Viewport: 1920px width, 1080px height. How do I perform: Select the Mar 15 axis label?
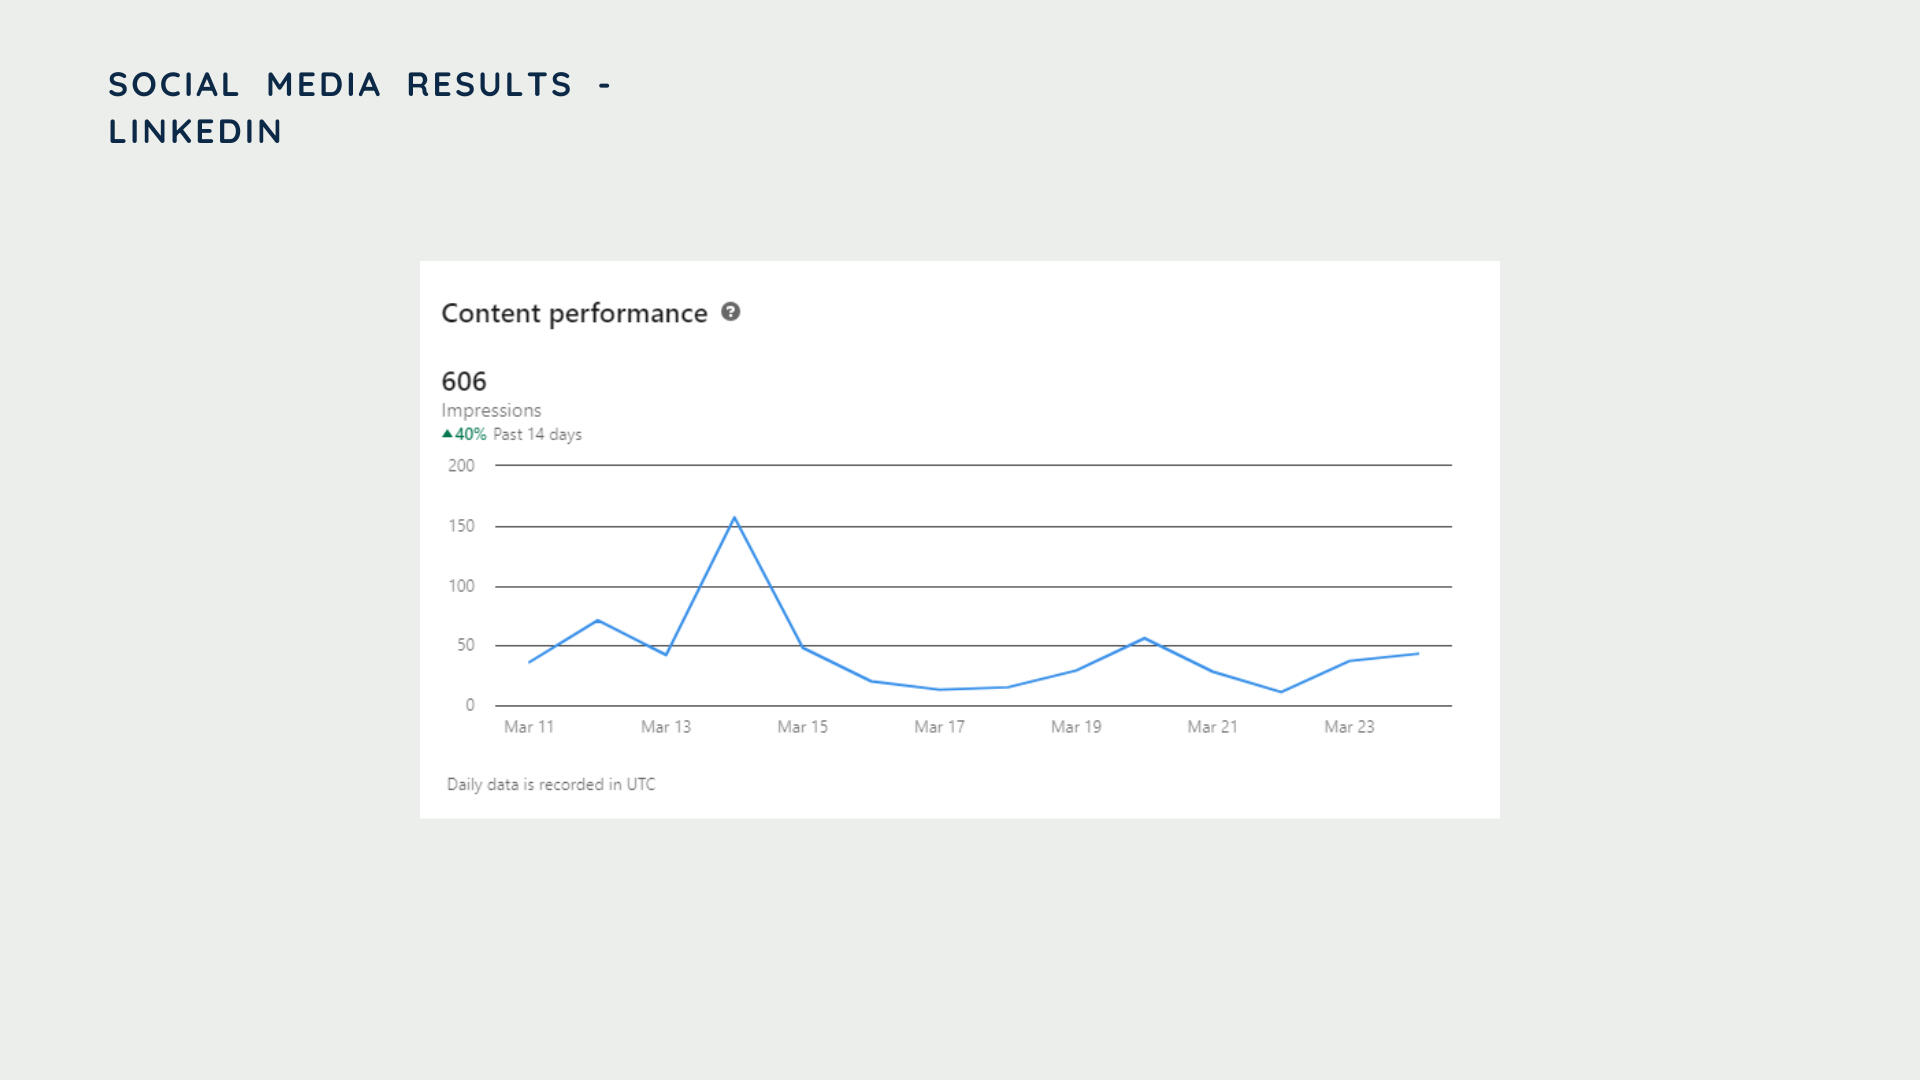tap(802, 727)
